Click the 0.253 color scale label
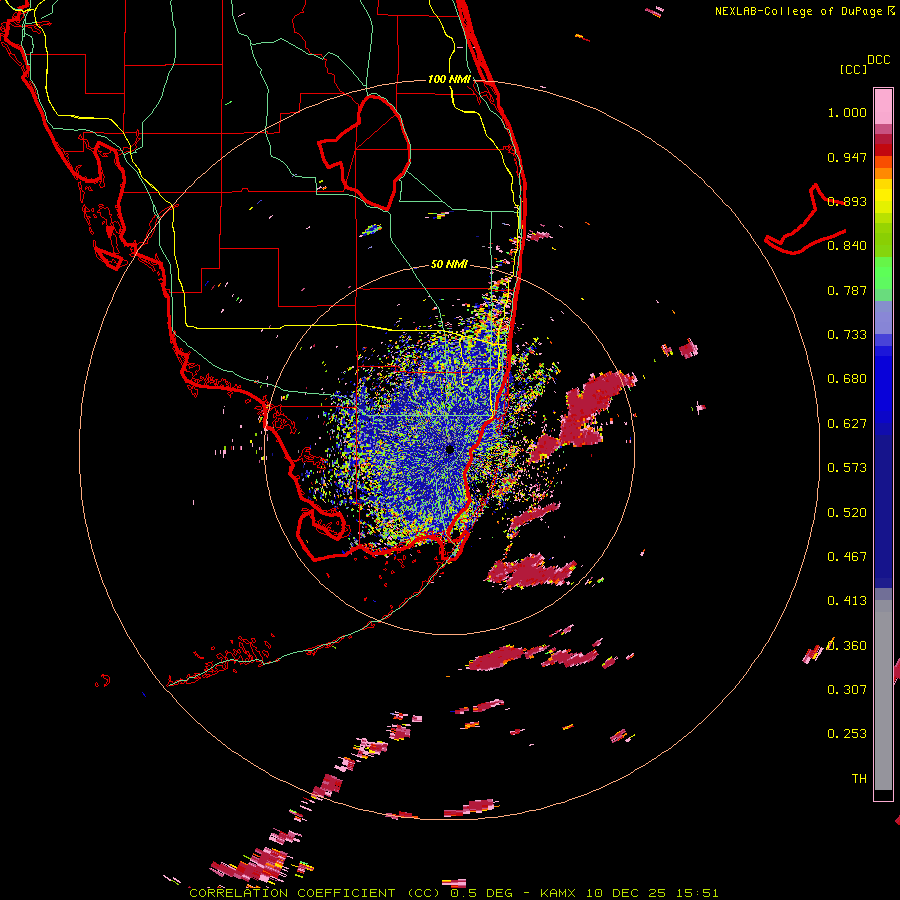Screen dimensions: 900x900 [847, 734]
